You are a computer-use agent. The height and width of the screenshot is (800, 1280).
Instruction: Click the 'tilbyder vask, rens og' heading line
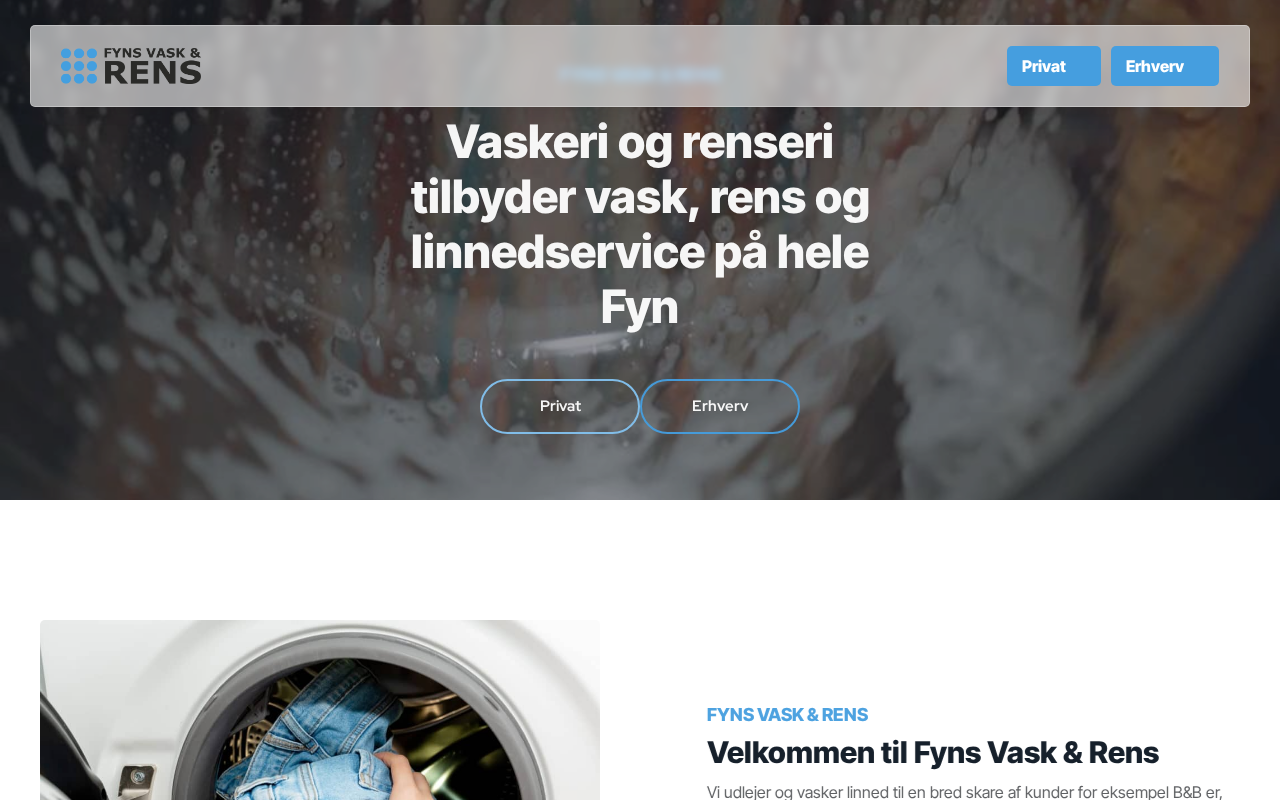[x=640, y=197]
